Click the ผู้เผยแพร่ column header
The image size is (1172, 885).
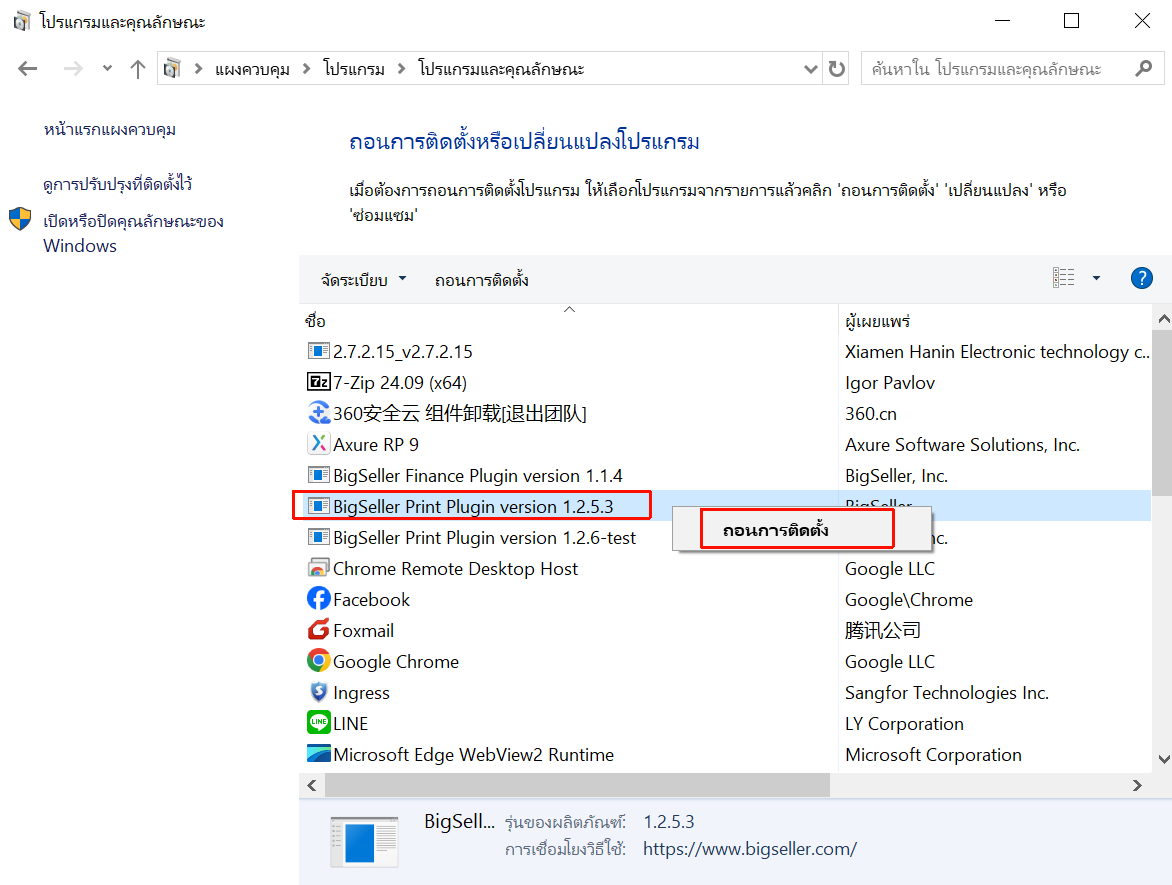pos(878,321)
